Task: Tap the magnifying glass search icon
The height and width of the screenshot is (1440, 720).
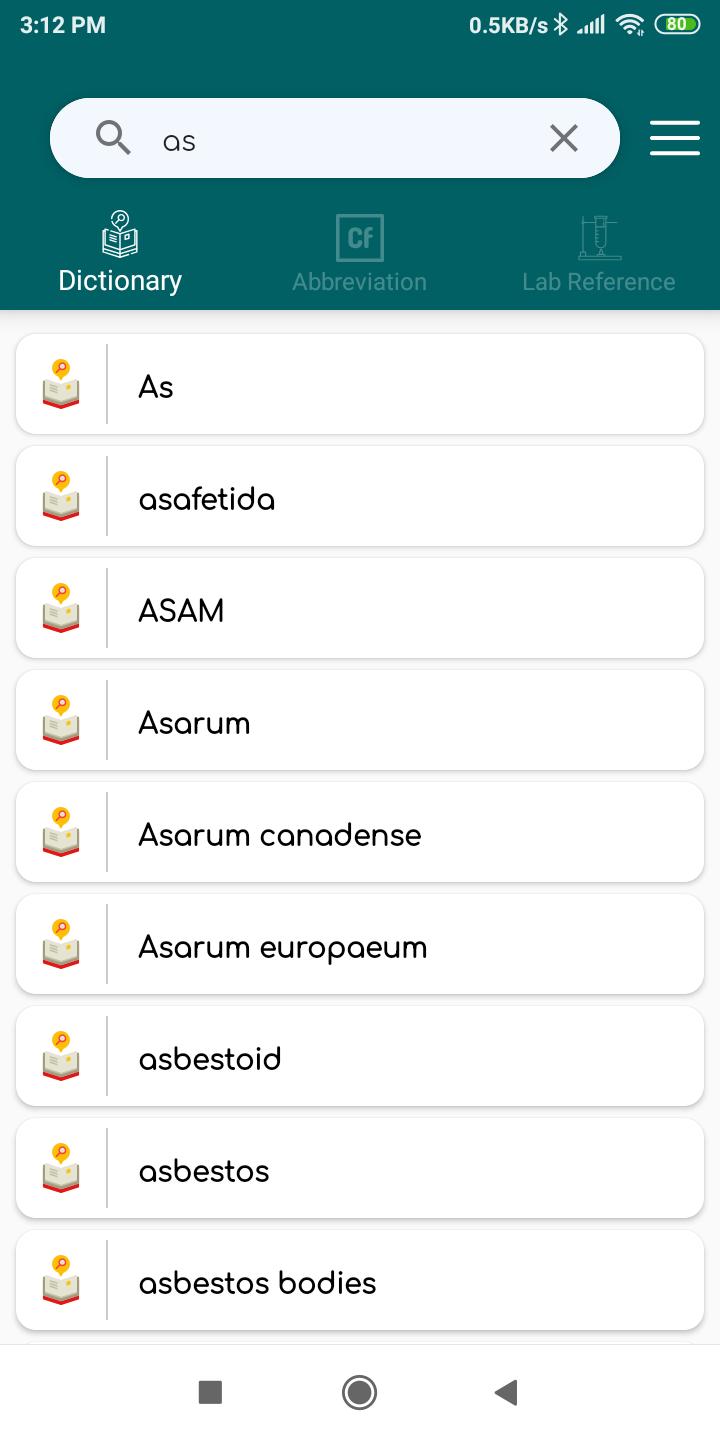Action: pos(113,137)
